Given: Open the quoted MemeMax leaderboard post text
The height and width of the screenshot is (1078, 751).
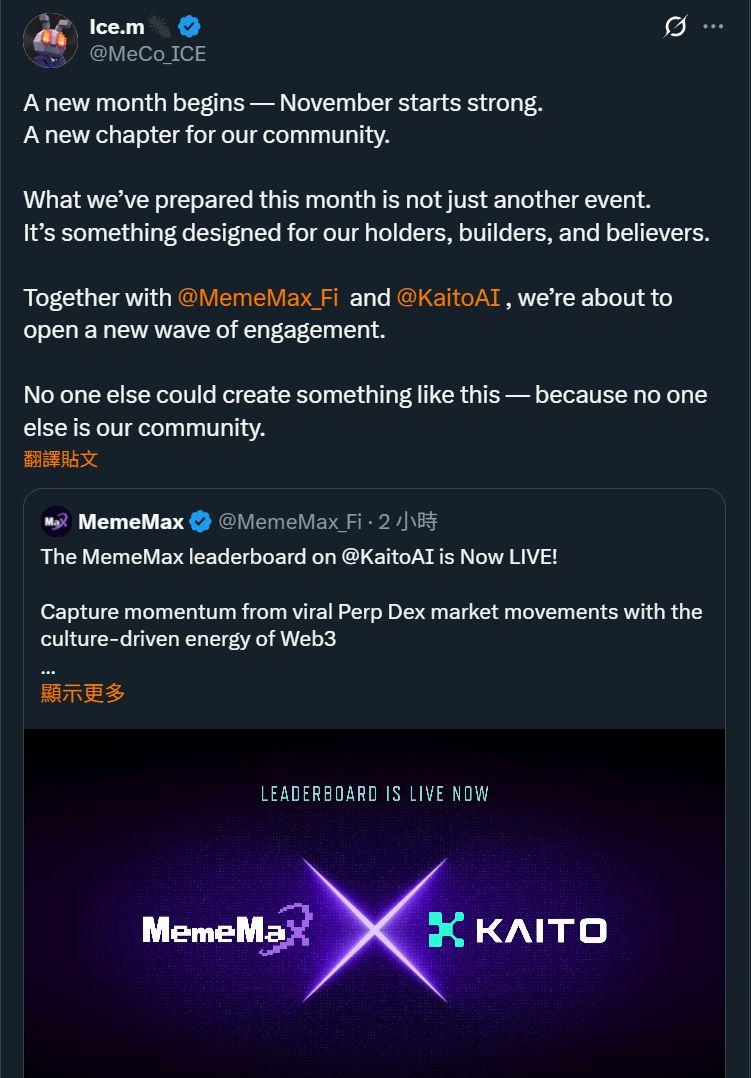Looking at the screenshot, I should click(x=300, y=557).
